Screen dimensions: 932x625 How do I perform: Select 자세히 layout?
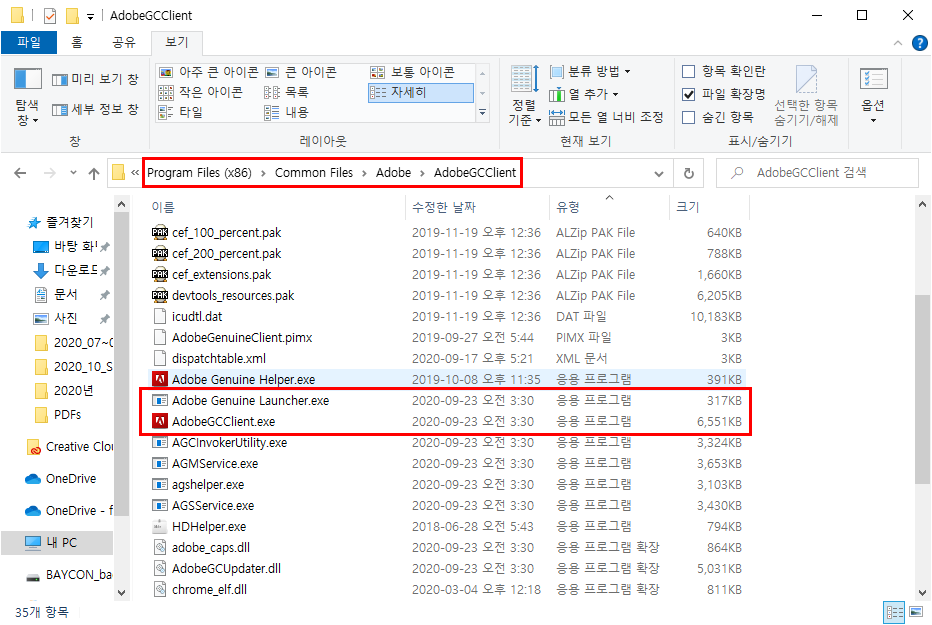421,92
